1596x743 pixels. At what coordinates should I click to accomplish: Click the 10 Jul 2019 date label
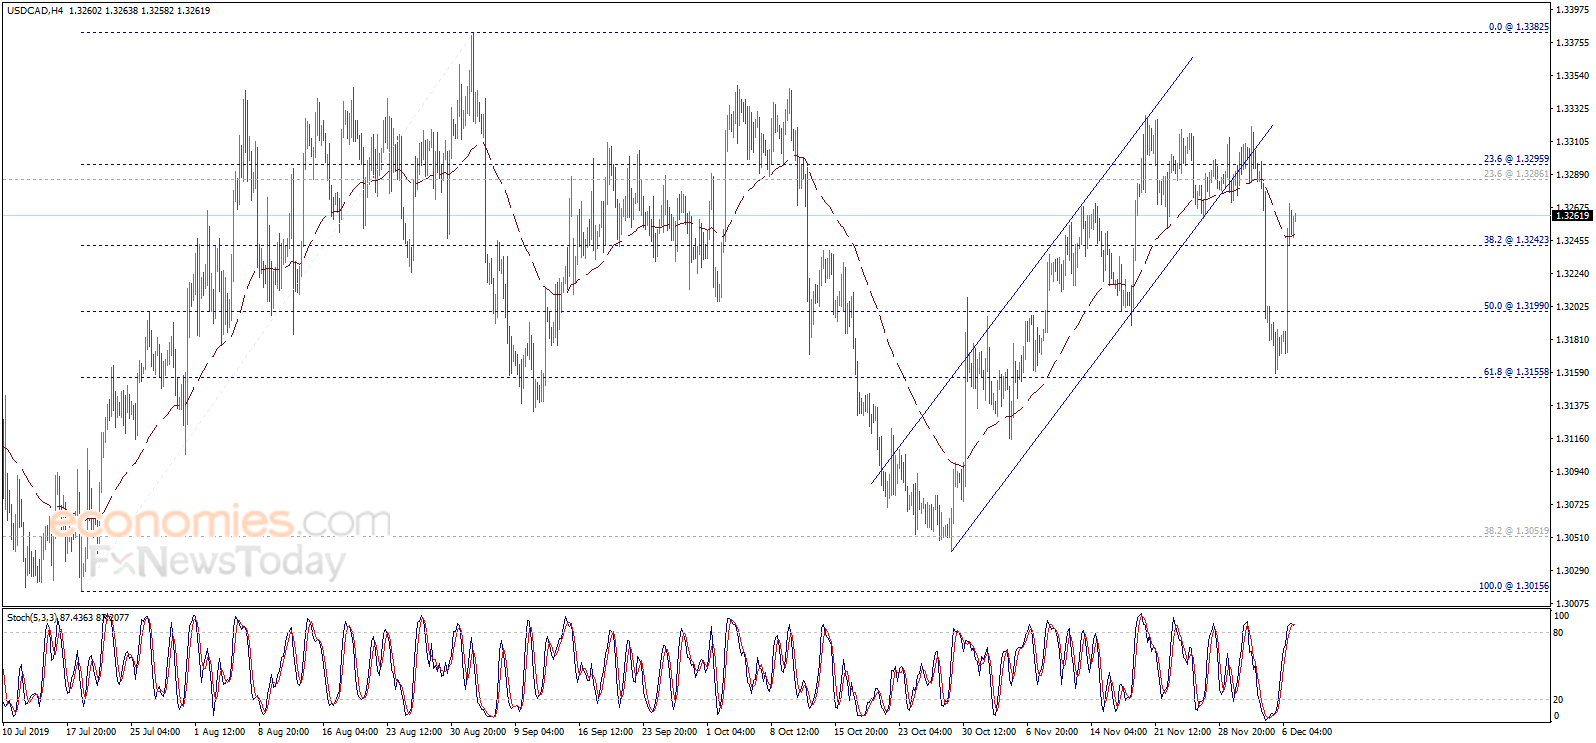pos(26,732)
